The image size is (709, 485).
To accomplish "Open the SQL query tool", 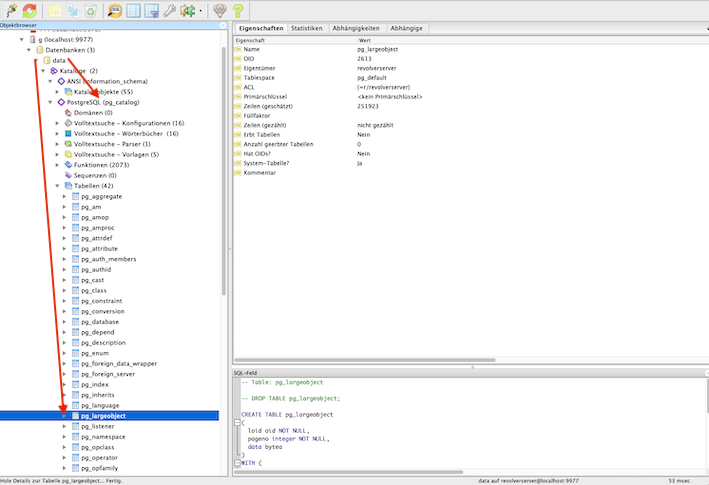I will [114, 10].
